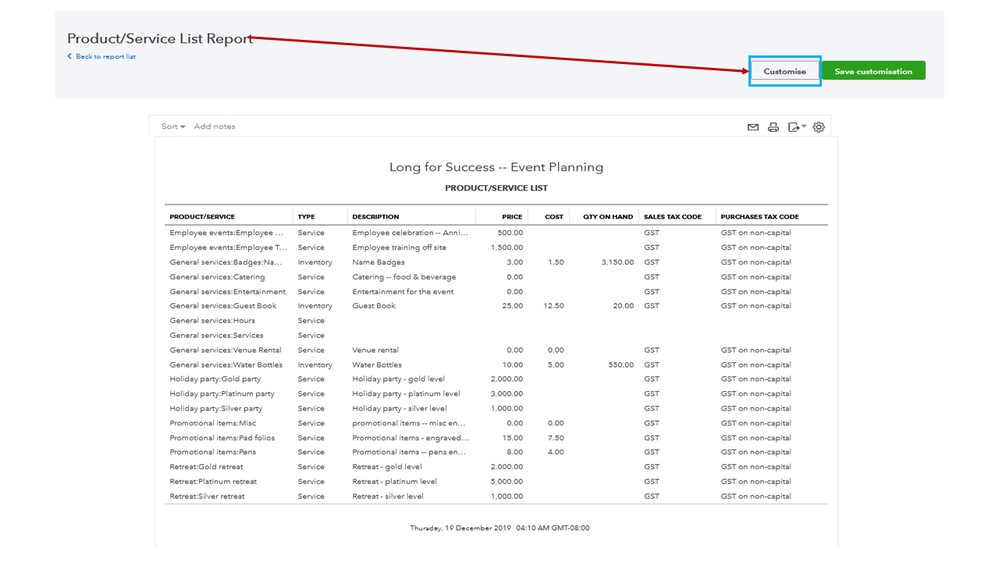Open report settings gear icon
Image resolution: width=999 pixels, height=562 pixels.
819,127
